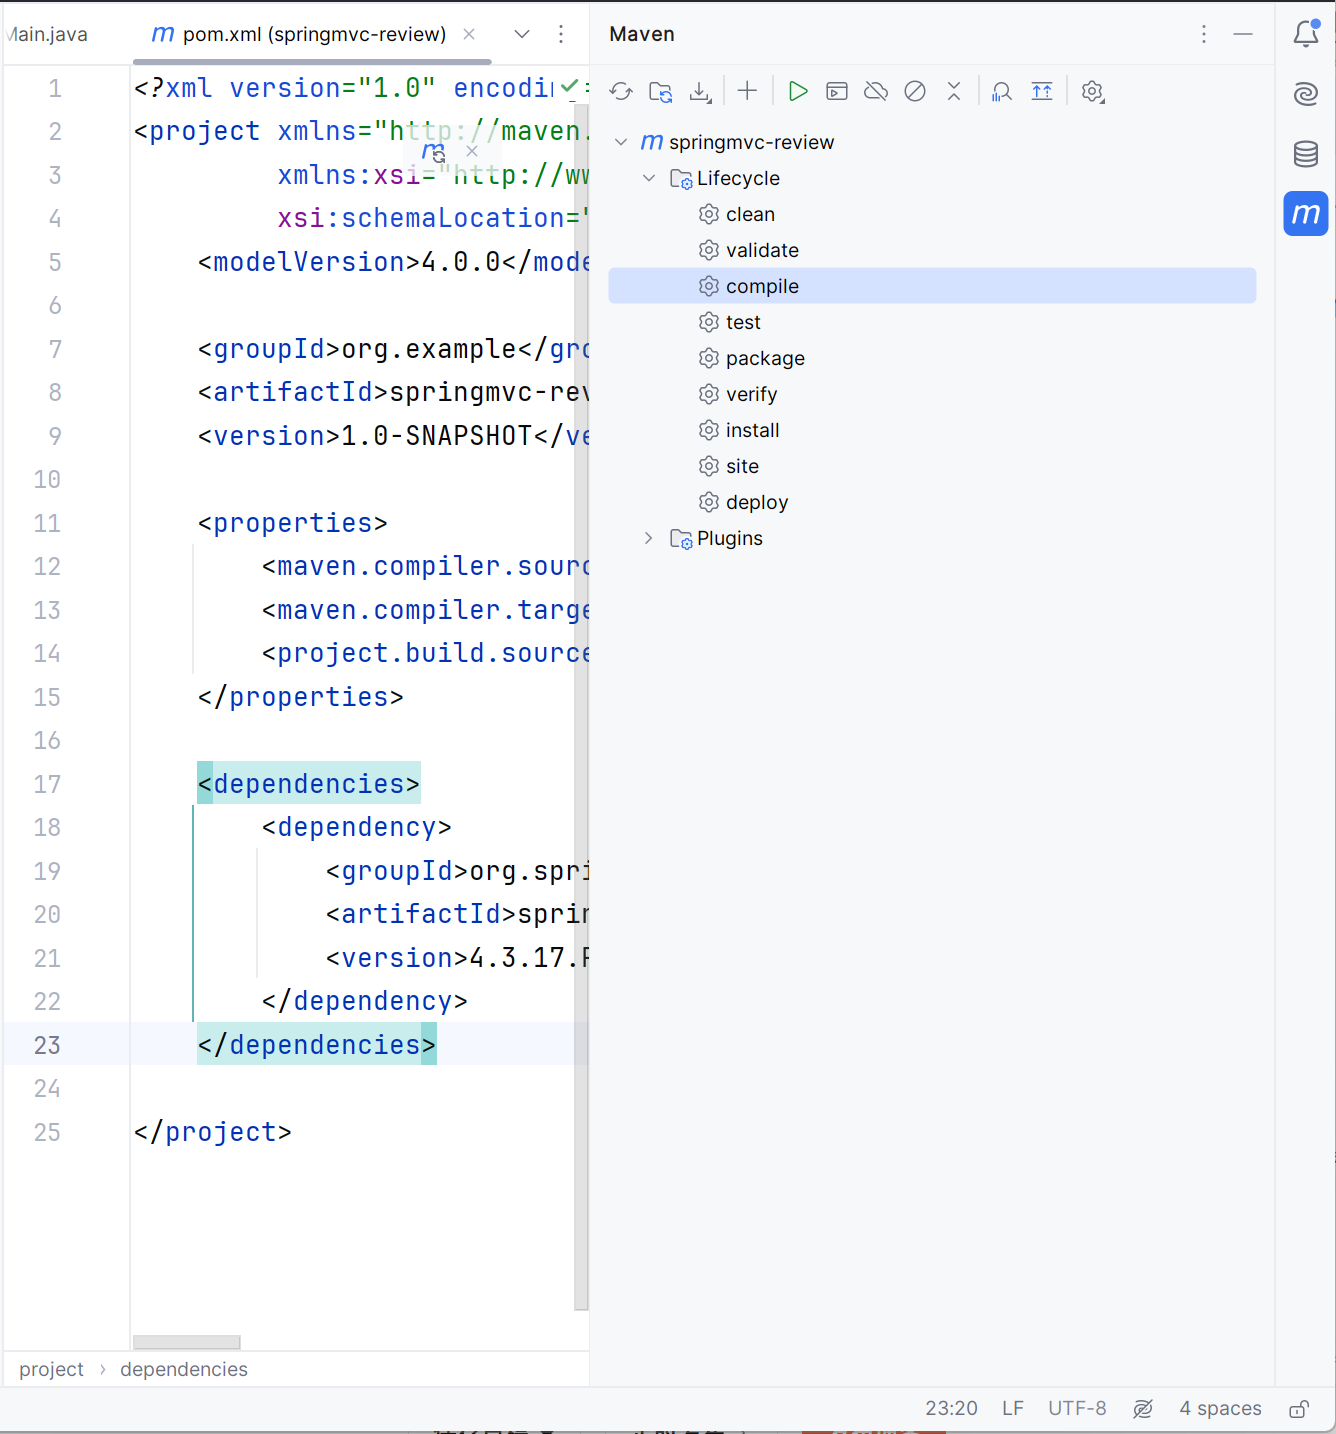Collapse all nodes in Maven tree
Image resolution: width=1336 pixels, height=1434 pixels.
[954, 92]
